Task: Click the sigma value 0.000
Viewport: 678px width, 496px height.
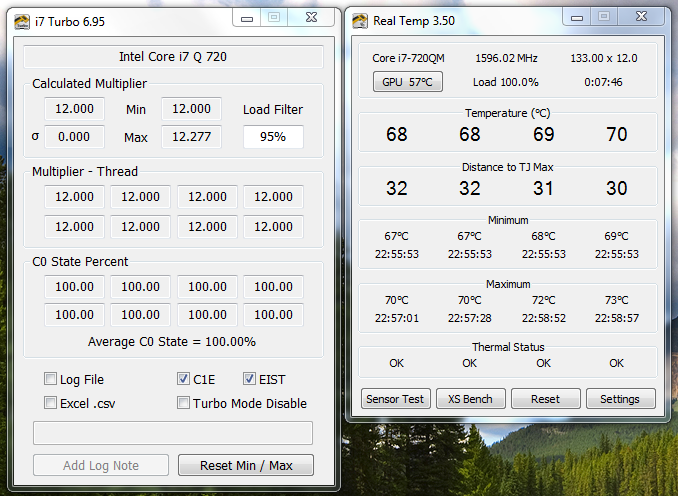Action: pos(74,137)
